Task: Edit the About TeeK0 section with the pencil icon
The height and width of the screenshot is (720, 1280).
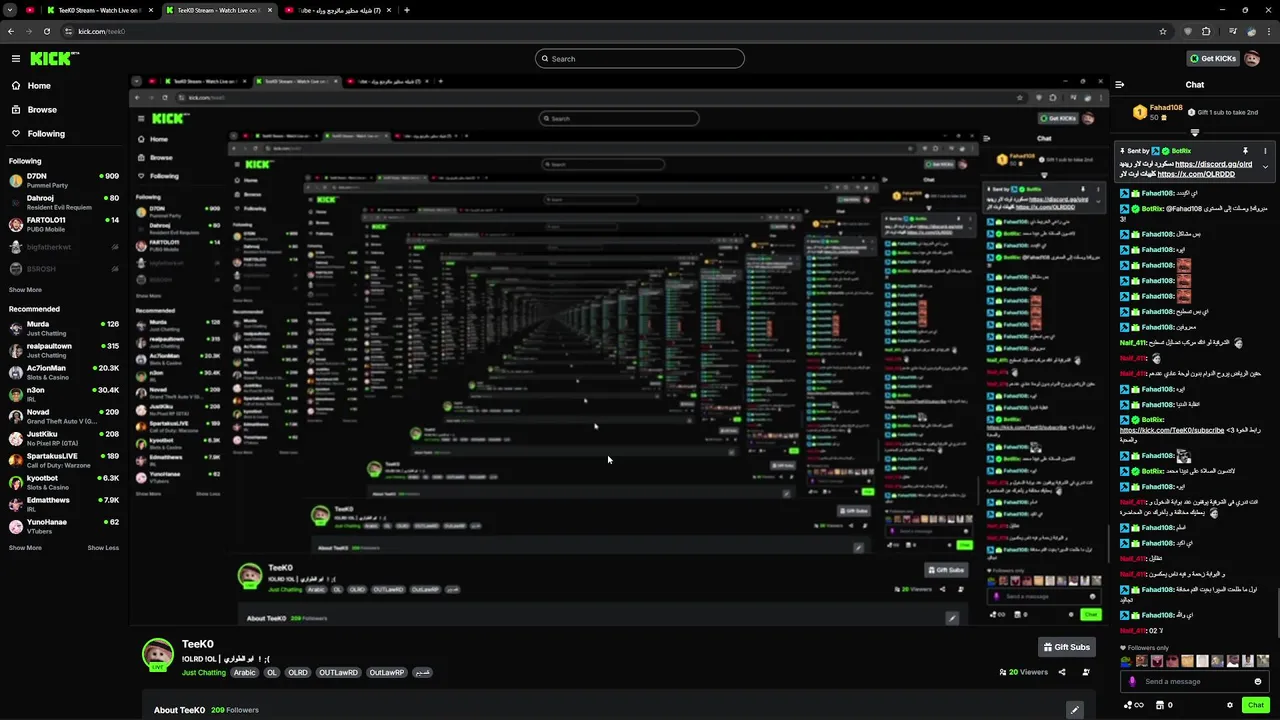Action: point(1074,710)
